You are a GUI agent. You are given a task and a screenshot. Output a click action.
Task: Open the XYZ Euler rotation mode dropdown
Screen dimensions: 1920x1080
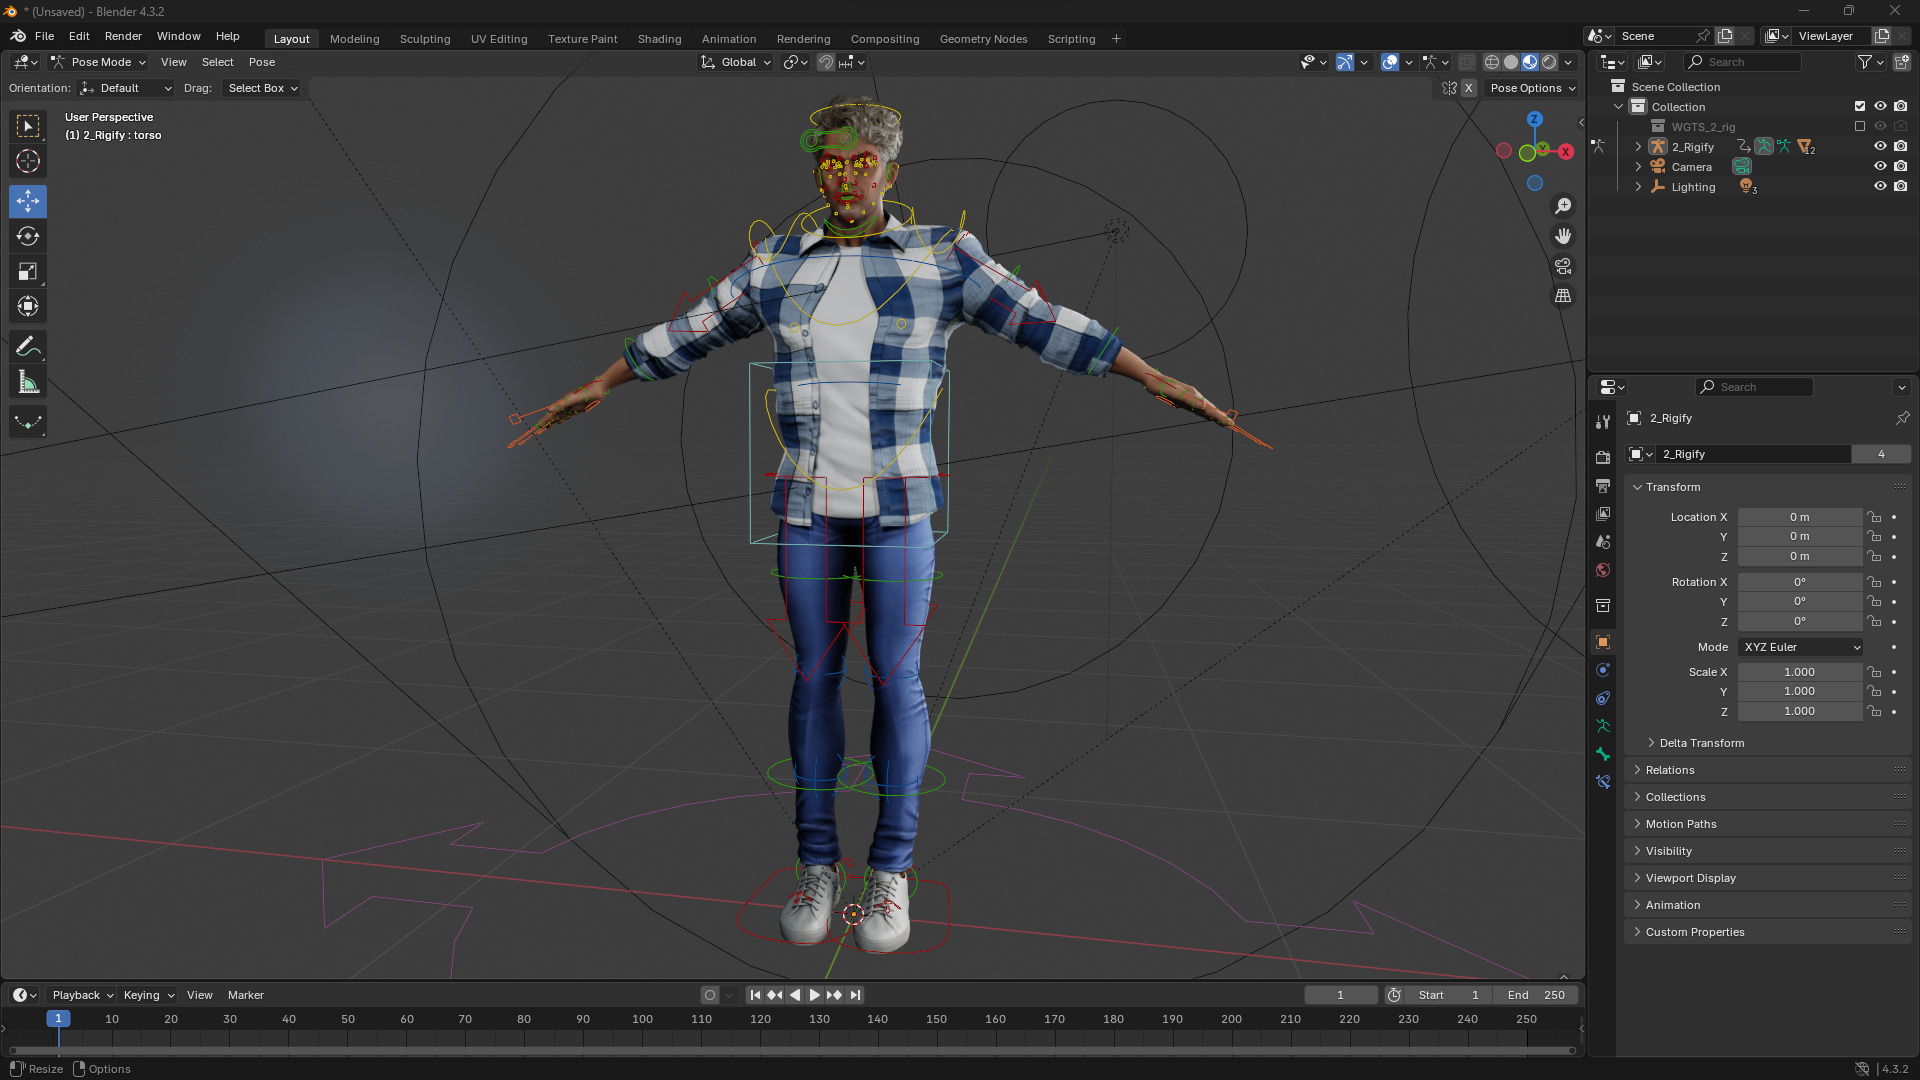coord(1800,647)
